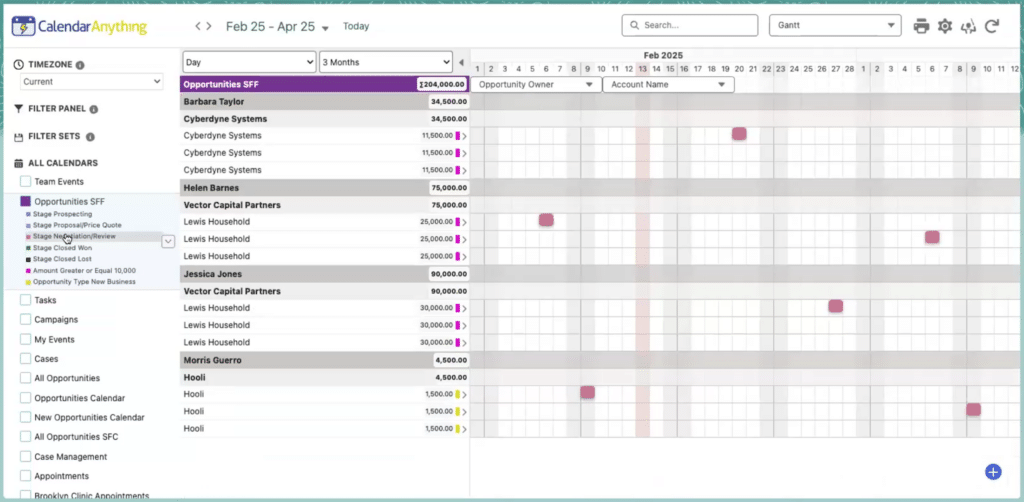Click the save icon of FILTER SETS
The image size is (1024, 502).
18,137
